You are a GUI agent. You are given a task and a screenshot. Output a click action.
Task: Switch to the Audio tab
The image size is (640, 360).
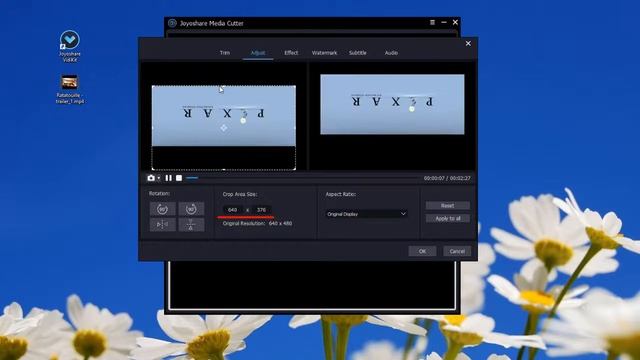391,53
